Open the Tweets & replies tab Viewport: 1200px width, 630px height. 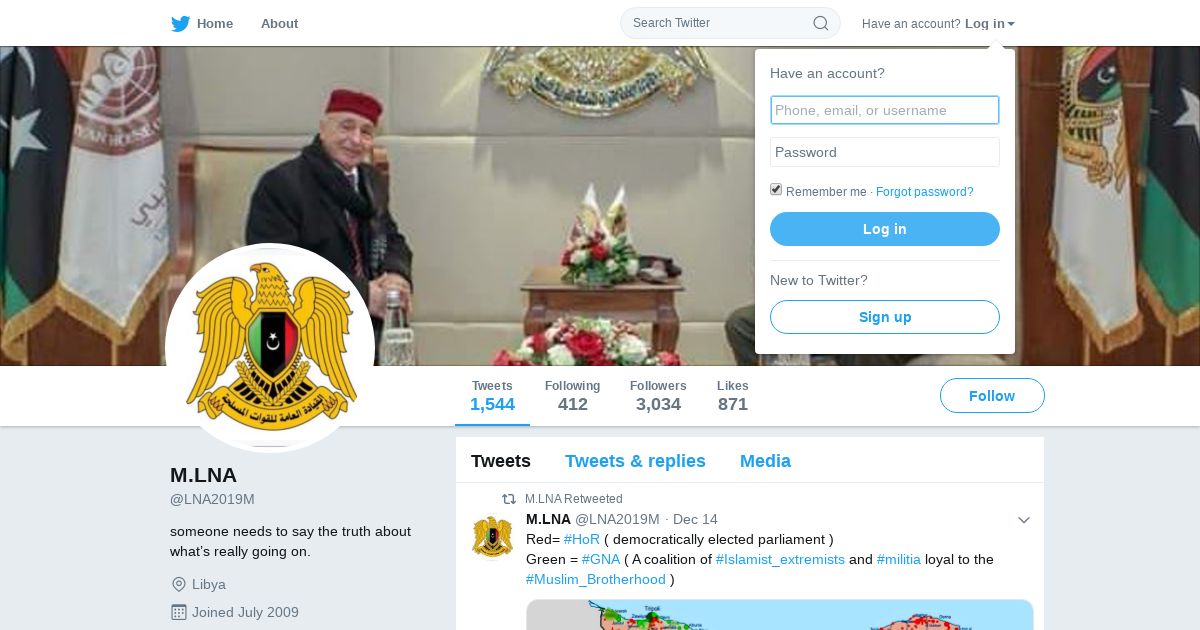(x=635, y=461)
